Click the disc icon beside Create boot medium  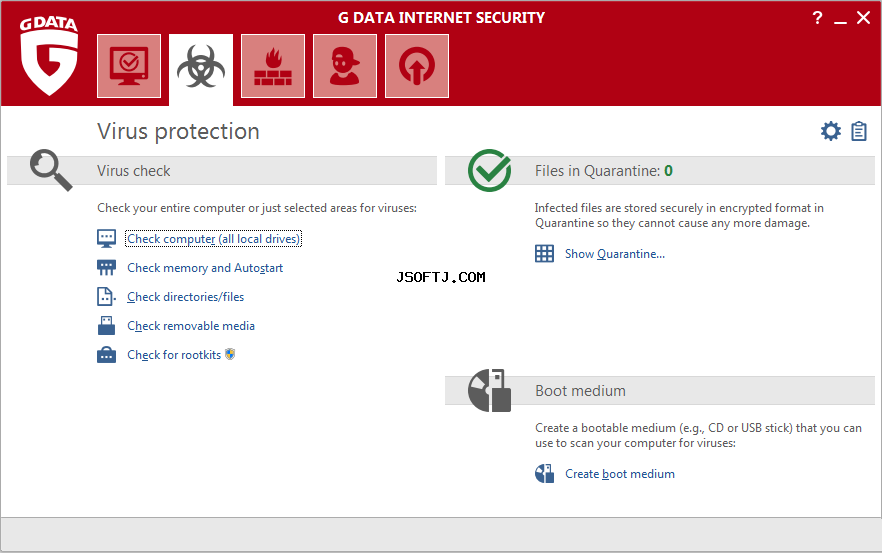(x=544, y=474)
